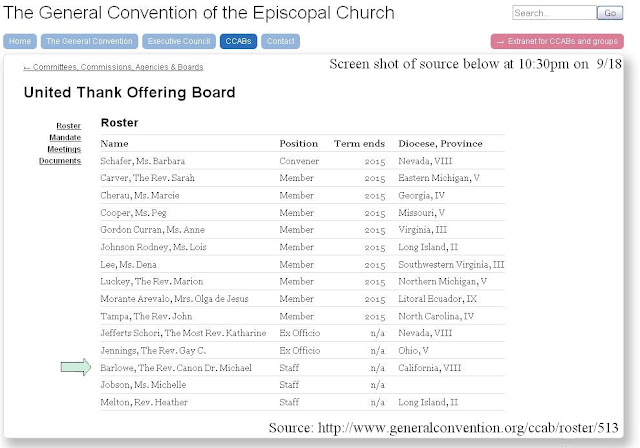This screenshot has width=640, height=448.
Task: Click Extranet for CCABs and groups button
Action: coord(557,41)
